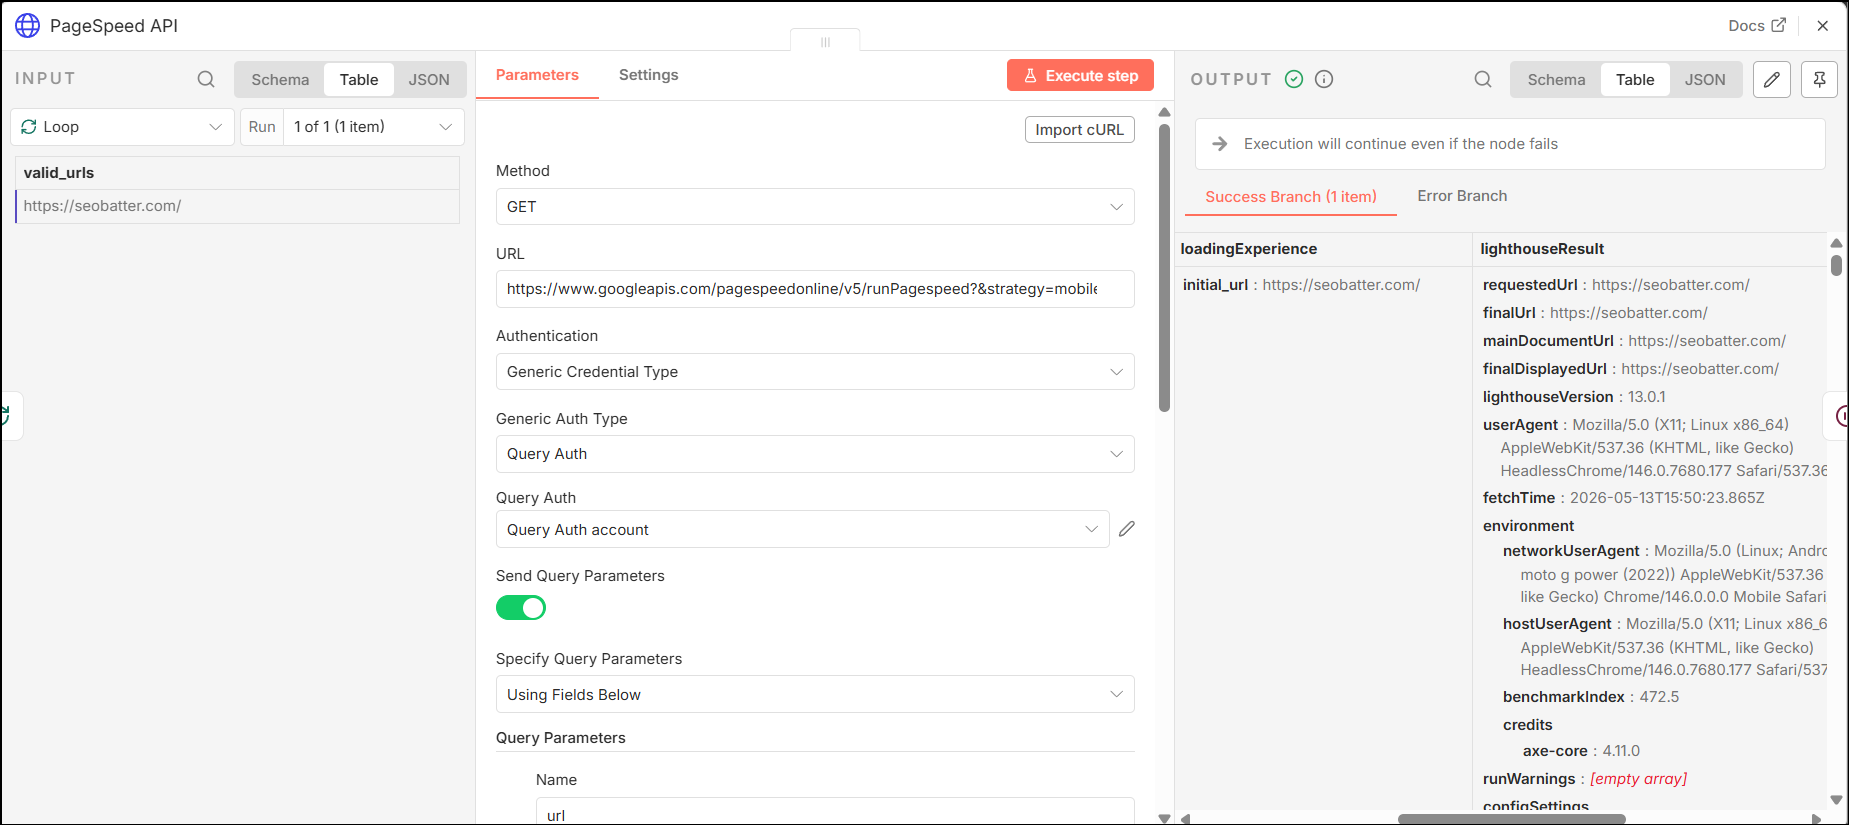
Task: Select the https://seobatter.com/ input cell
Action: click(238, 206)
